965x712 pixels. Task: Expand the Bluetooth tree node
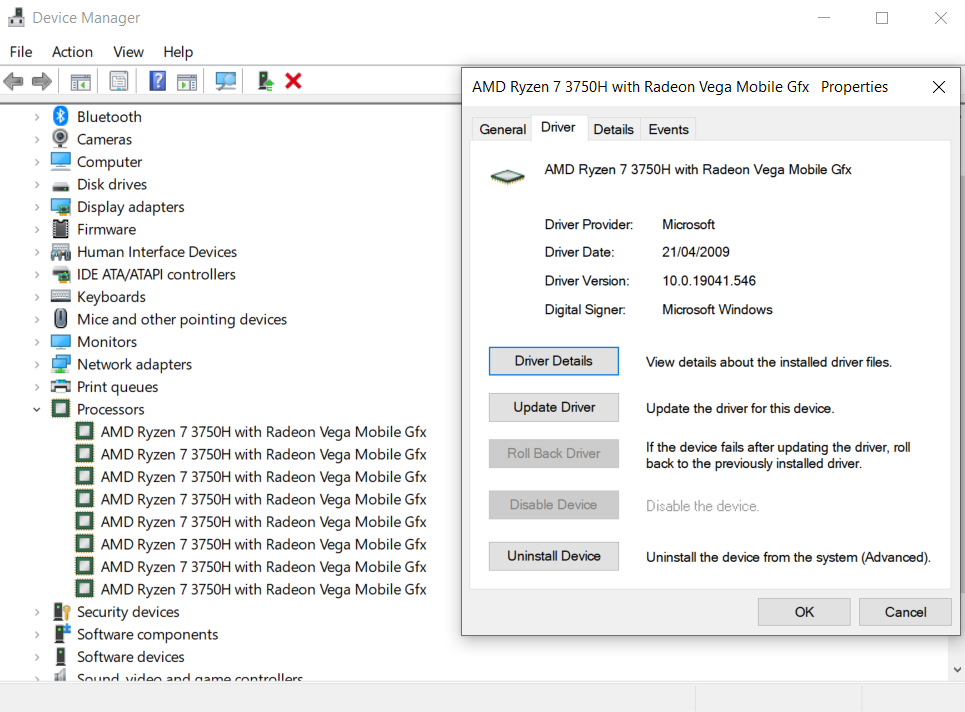click(x=37, y=117)
